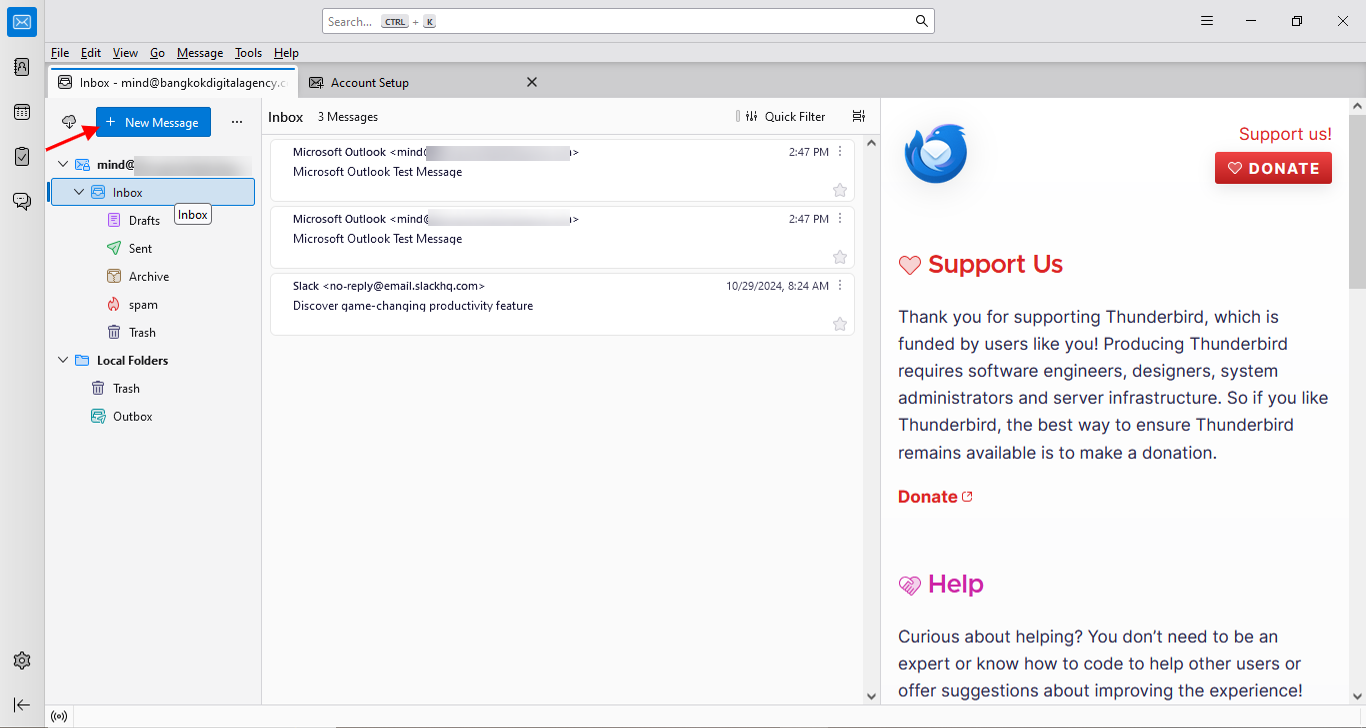This screenshot has height=728, width=1366.
Task: Open folder pane options (three dots)
Action: point(237,122)
